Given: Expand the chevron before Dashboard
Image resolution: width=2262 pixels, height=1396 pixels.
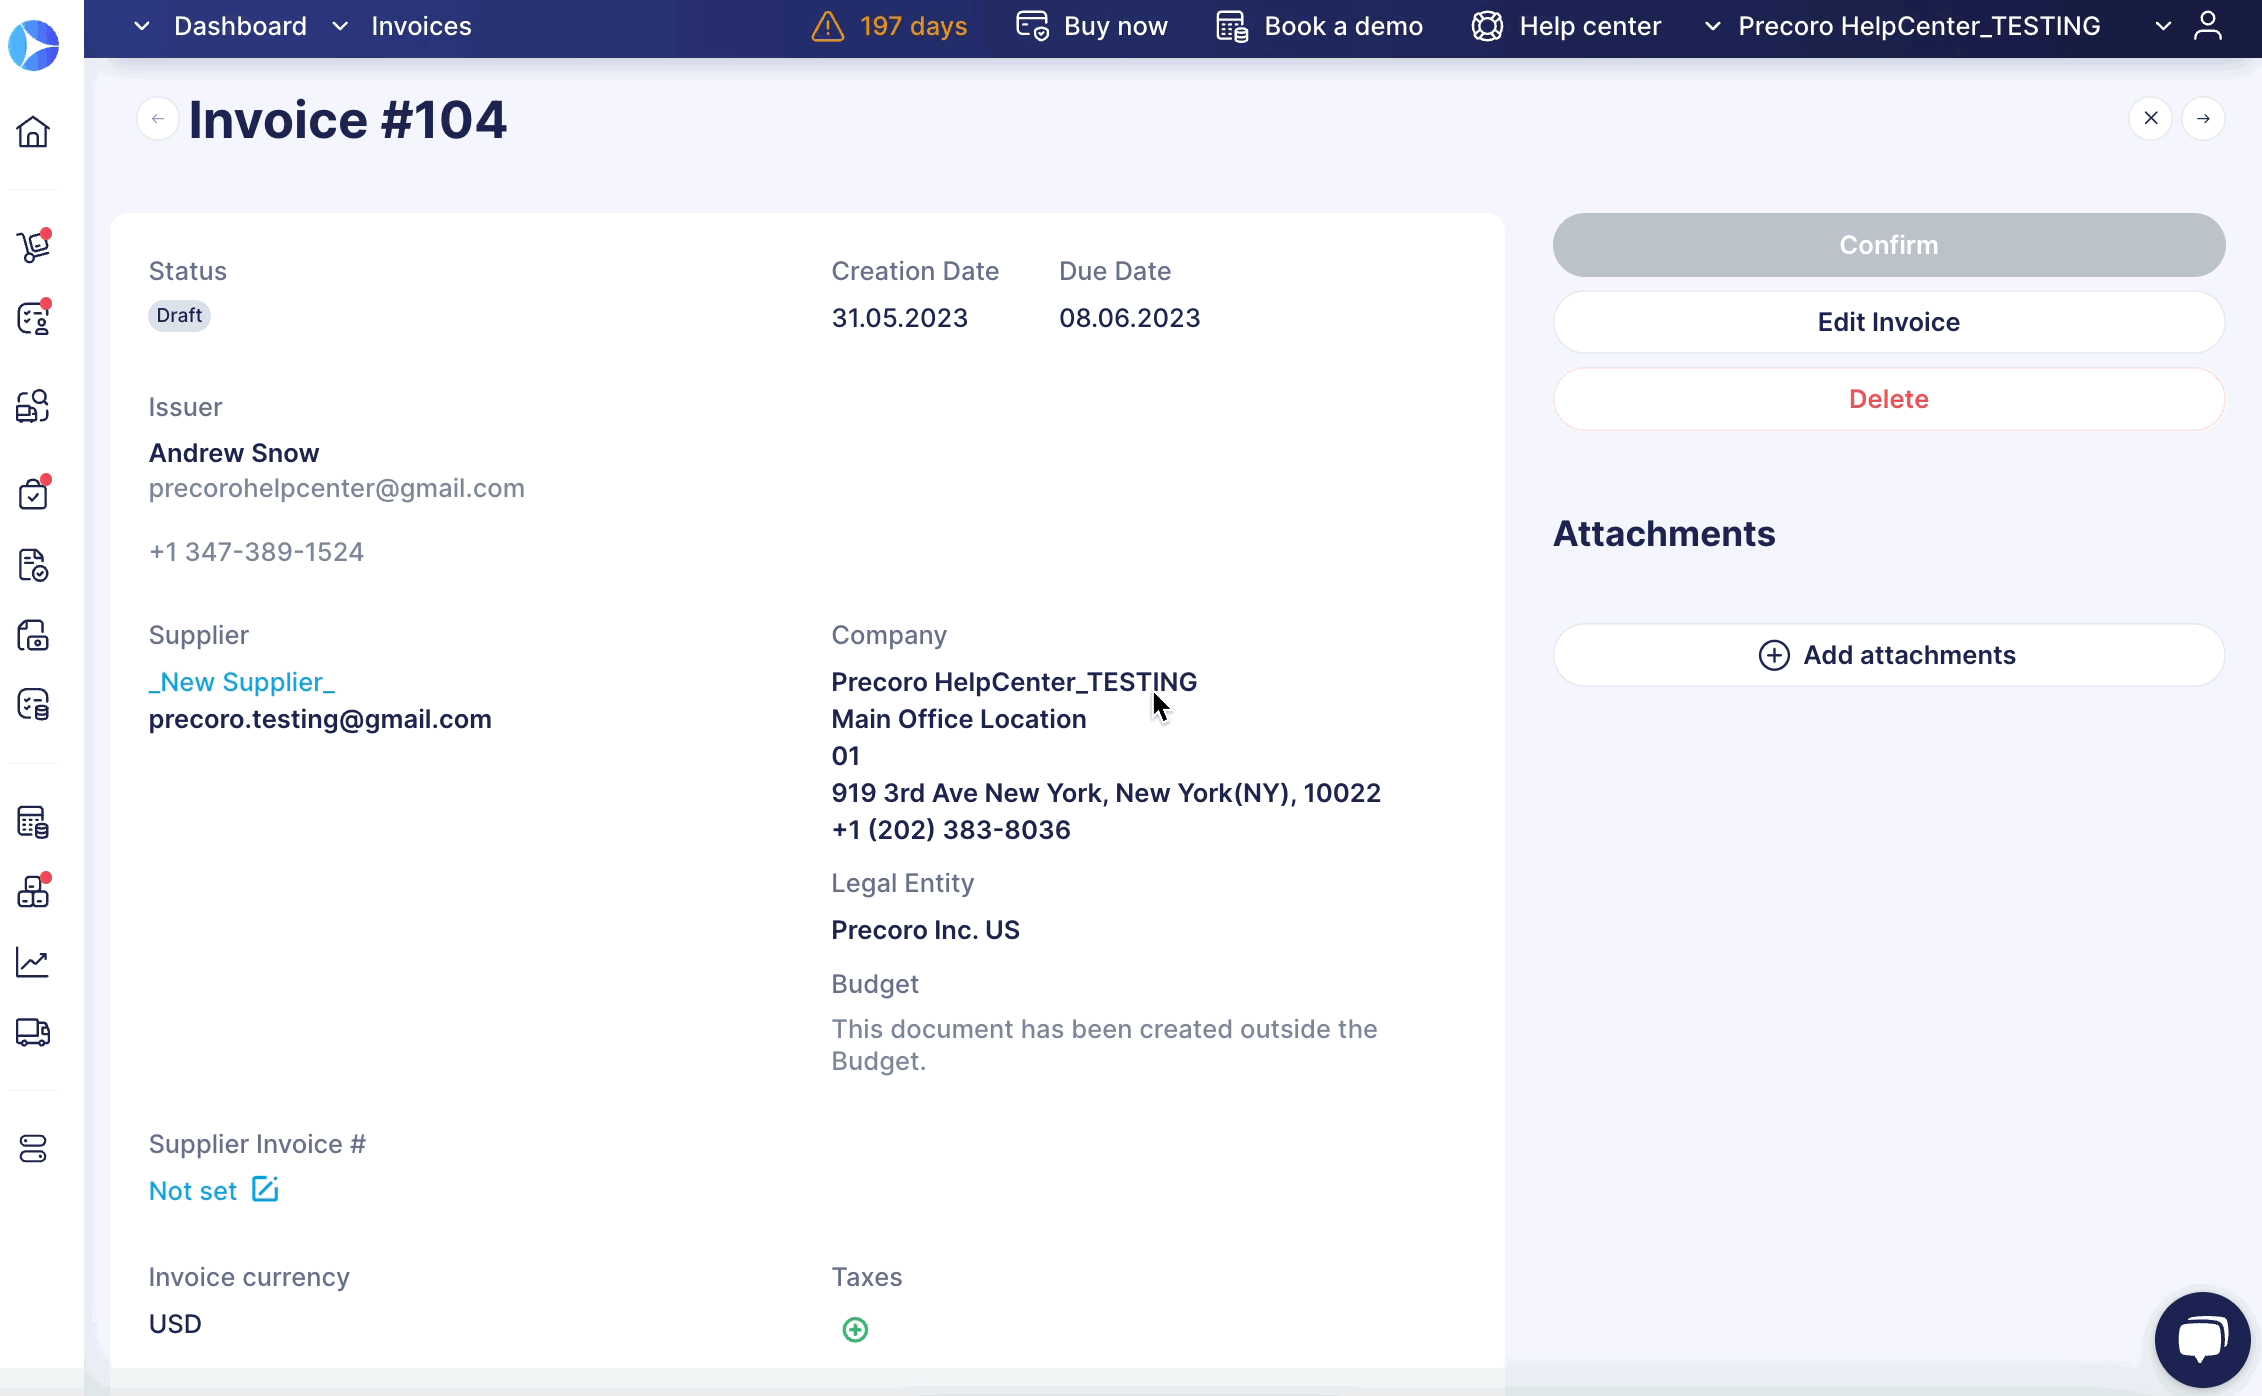Looking at the screenshot, I should click(142, 26).
